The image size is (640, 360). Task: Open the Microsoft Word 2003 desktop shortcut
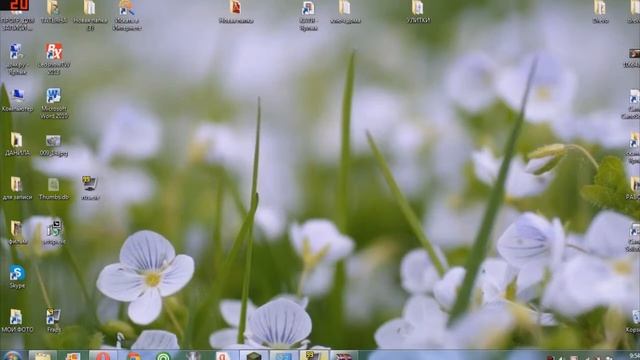54,103
